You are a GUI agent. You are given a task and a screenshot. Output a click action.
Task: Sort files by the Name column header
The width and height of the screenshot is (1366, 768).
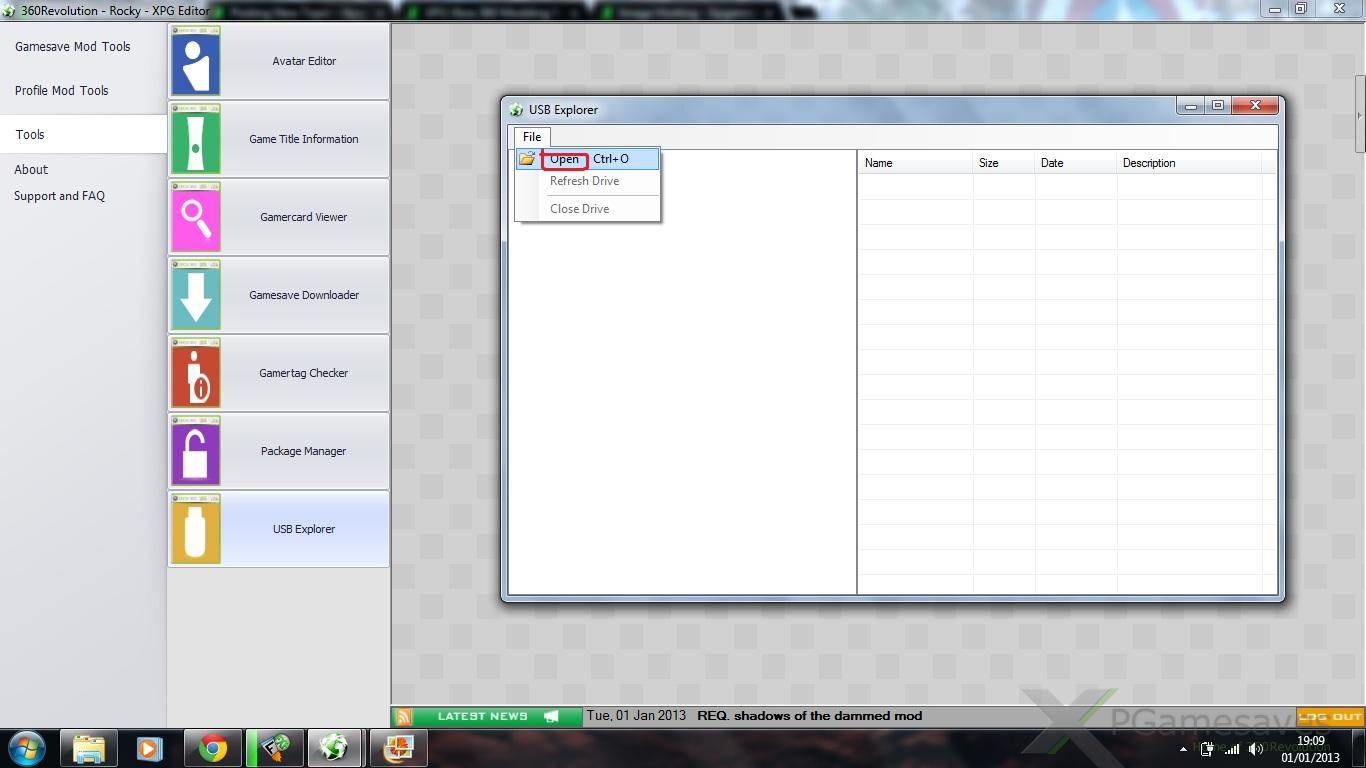point(879,163)
